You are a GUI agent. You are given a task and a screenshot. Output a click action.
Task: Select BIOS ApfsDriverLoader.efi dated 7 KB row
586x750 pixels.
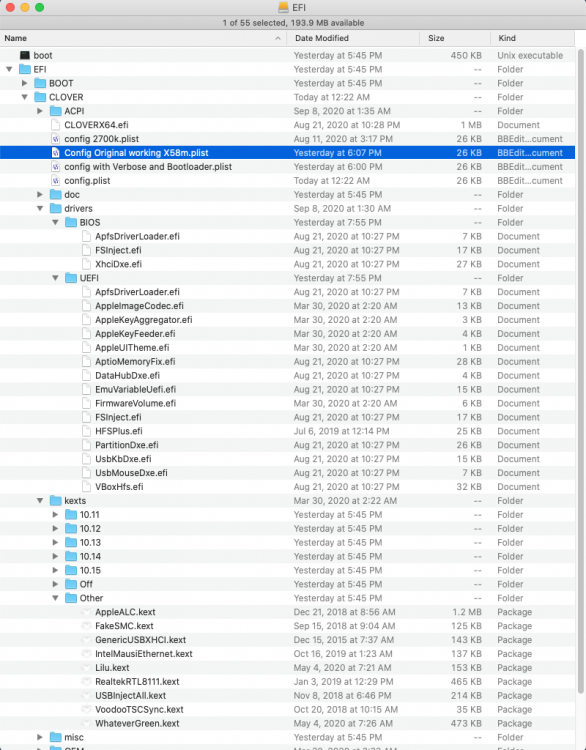tap(287, 236)
